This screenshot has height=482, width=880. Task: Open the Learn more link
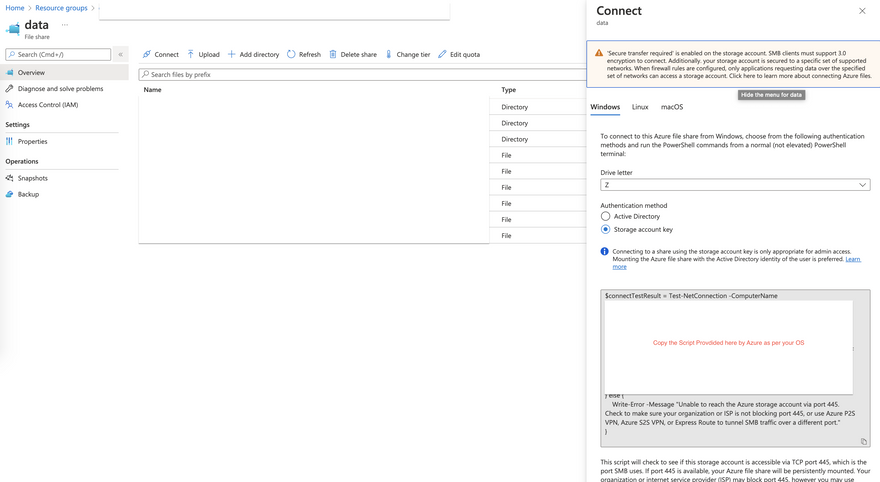click(619, 267)
